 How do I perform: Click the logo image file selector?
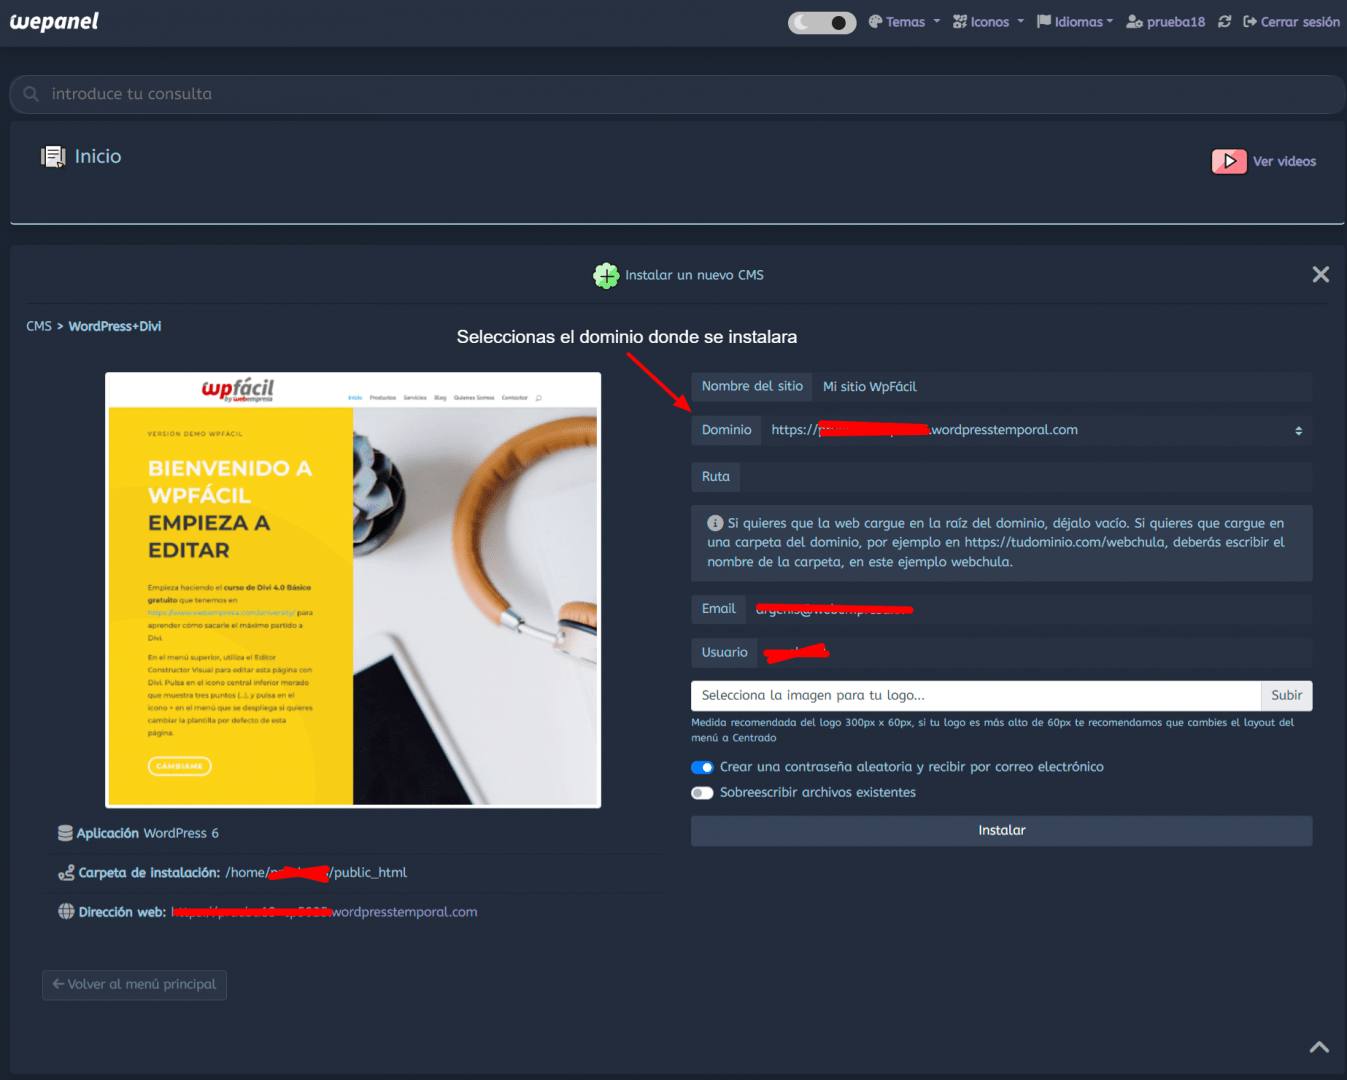[x=975, y=696]
